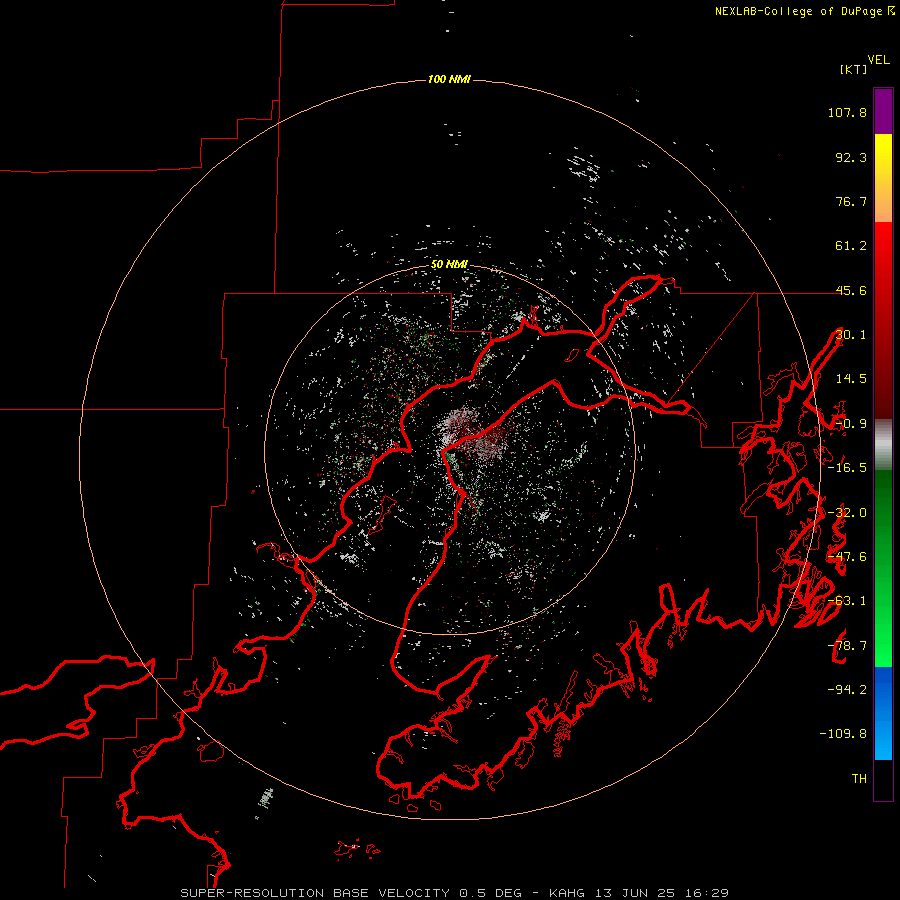
Task: Click the SUPER-RESOLUTION BASE VELOCITY caption text
Action: coord(315,893)
